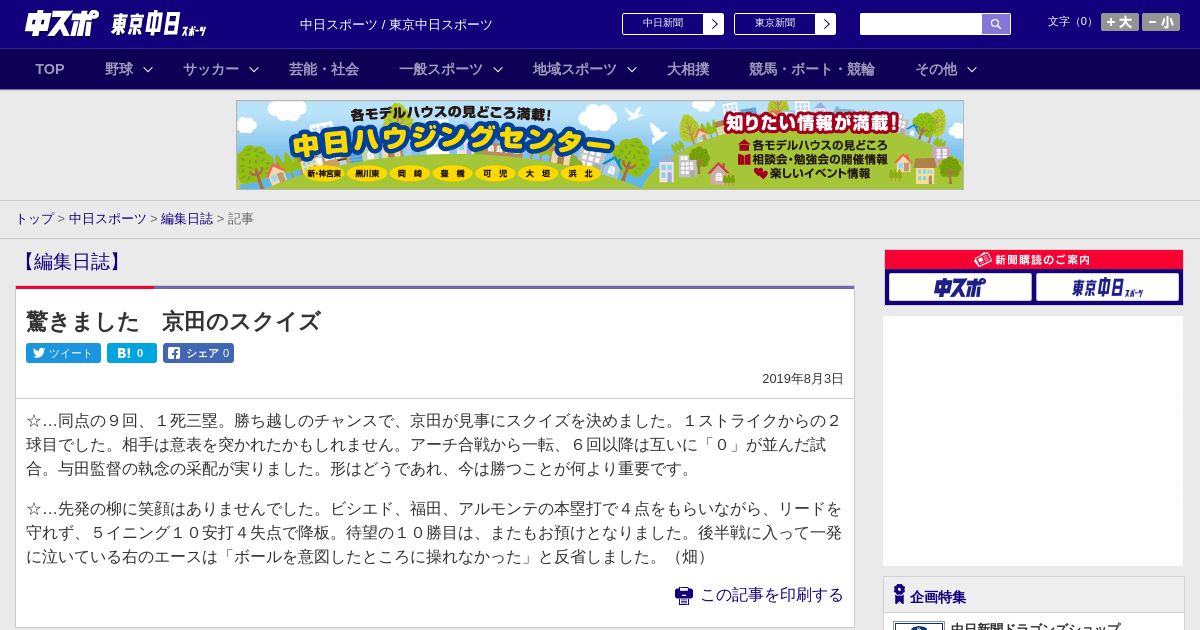Open the 大相撲 menu item
Screen dimensions: 1200x630
point(688,69)
